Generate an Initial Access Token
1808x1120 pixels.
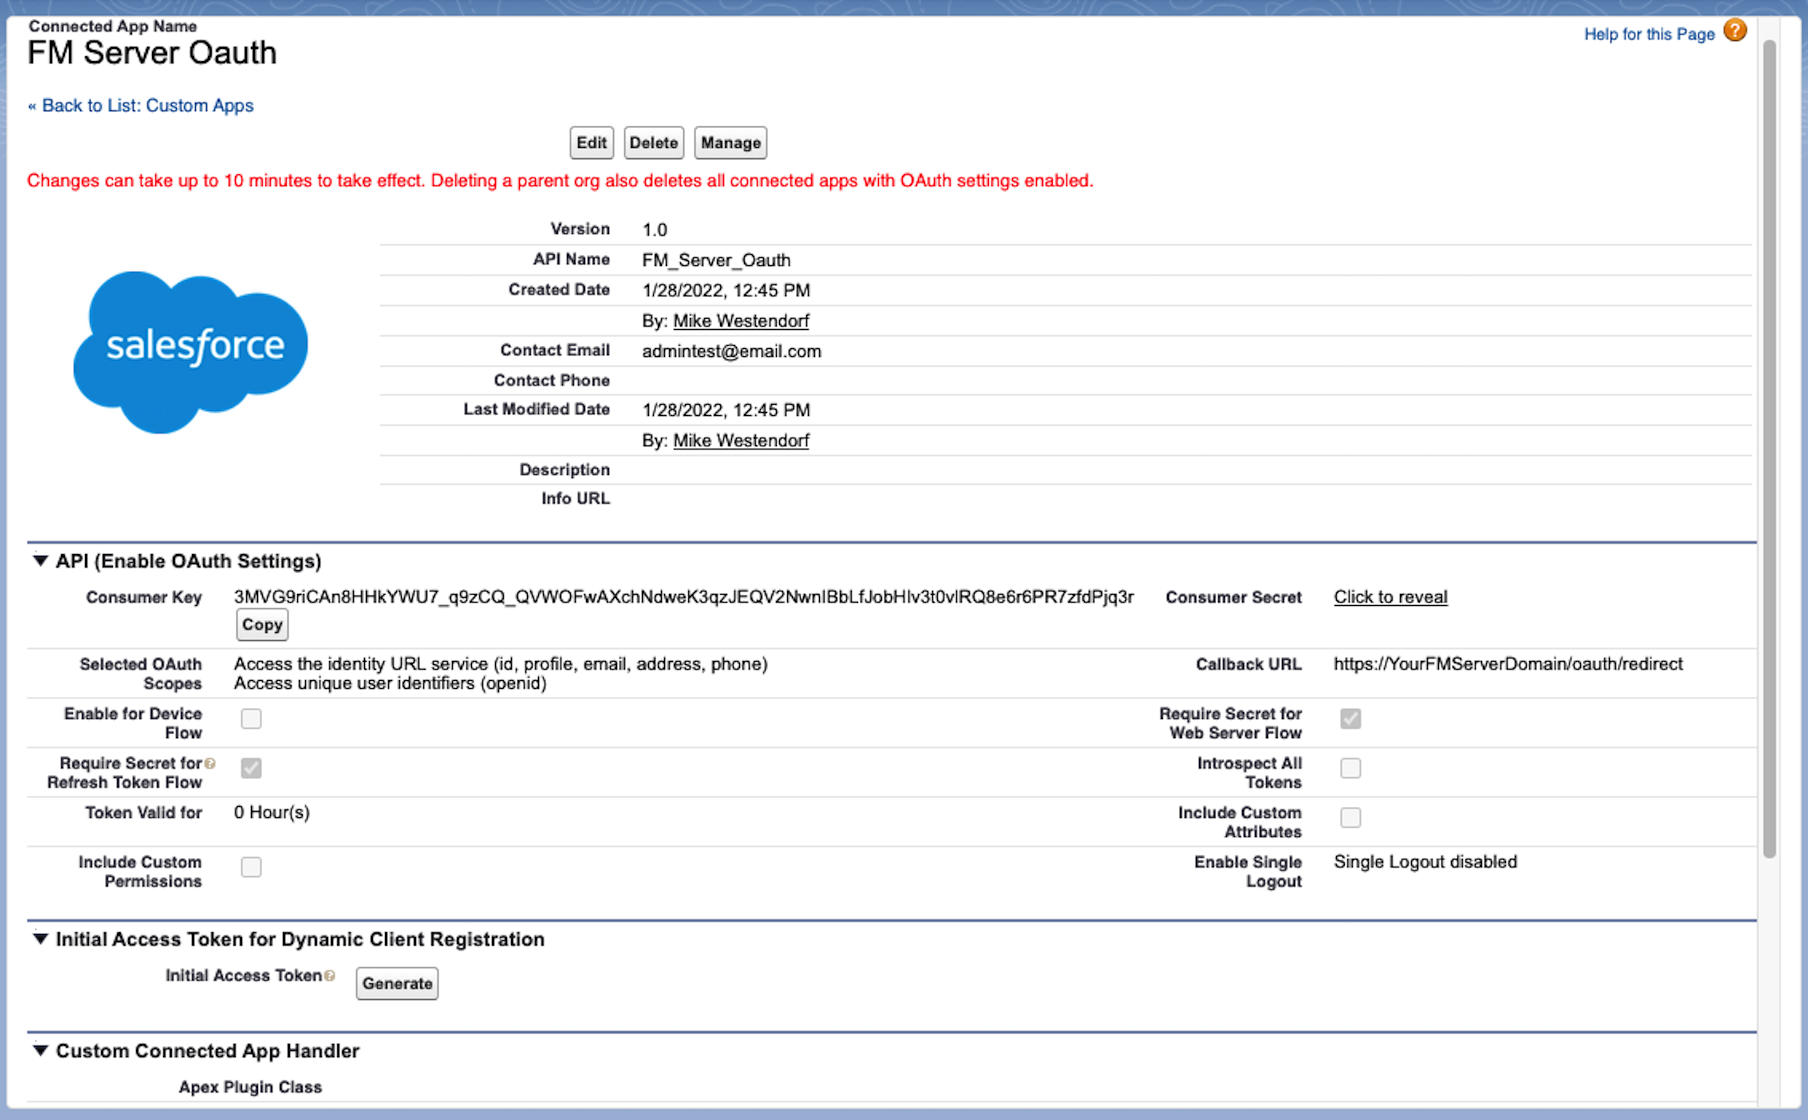397,984
